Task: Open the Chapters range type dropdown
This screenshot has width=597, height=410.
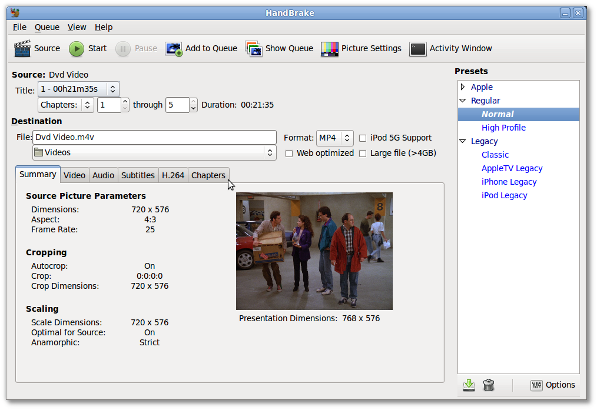Action: (x=65, y=105)
